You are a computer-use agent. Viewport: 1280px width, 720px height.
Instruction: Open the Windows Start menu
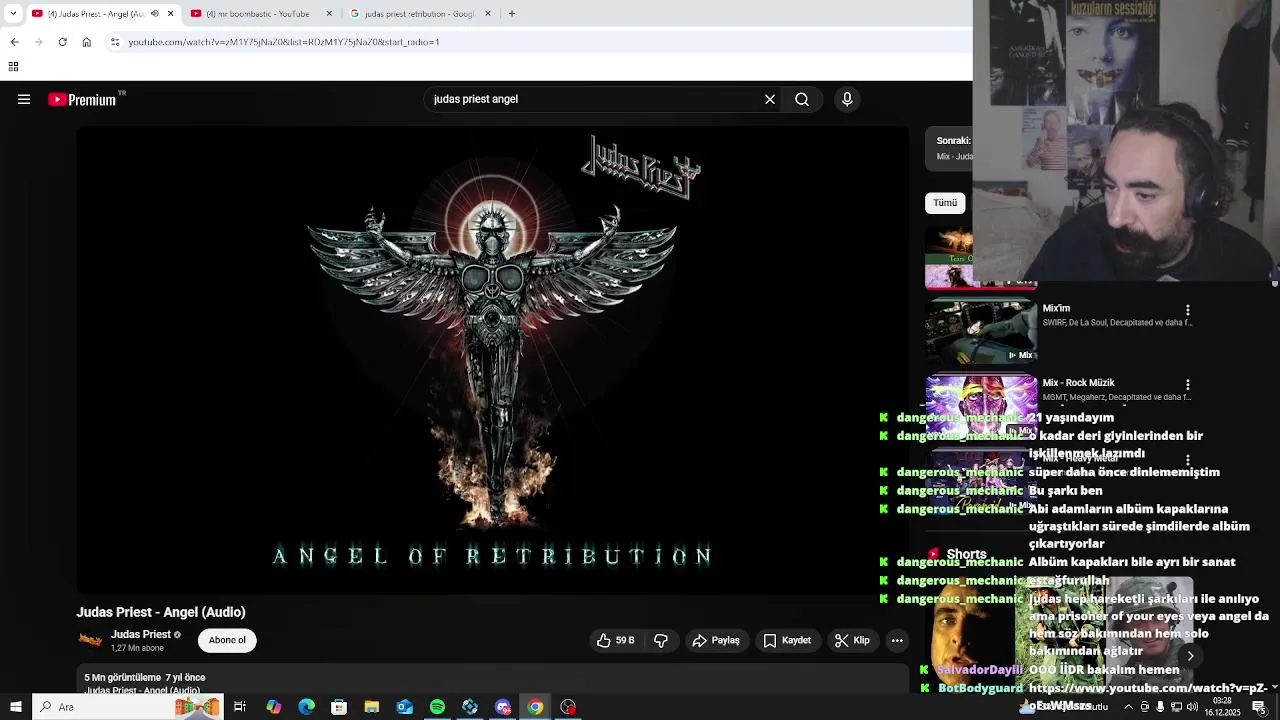(x=15, y=707)
